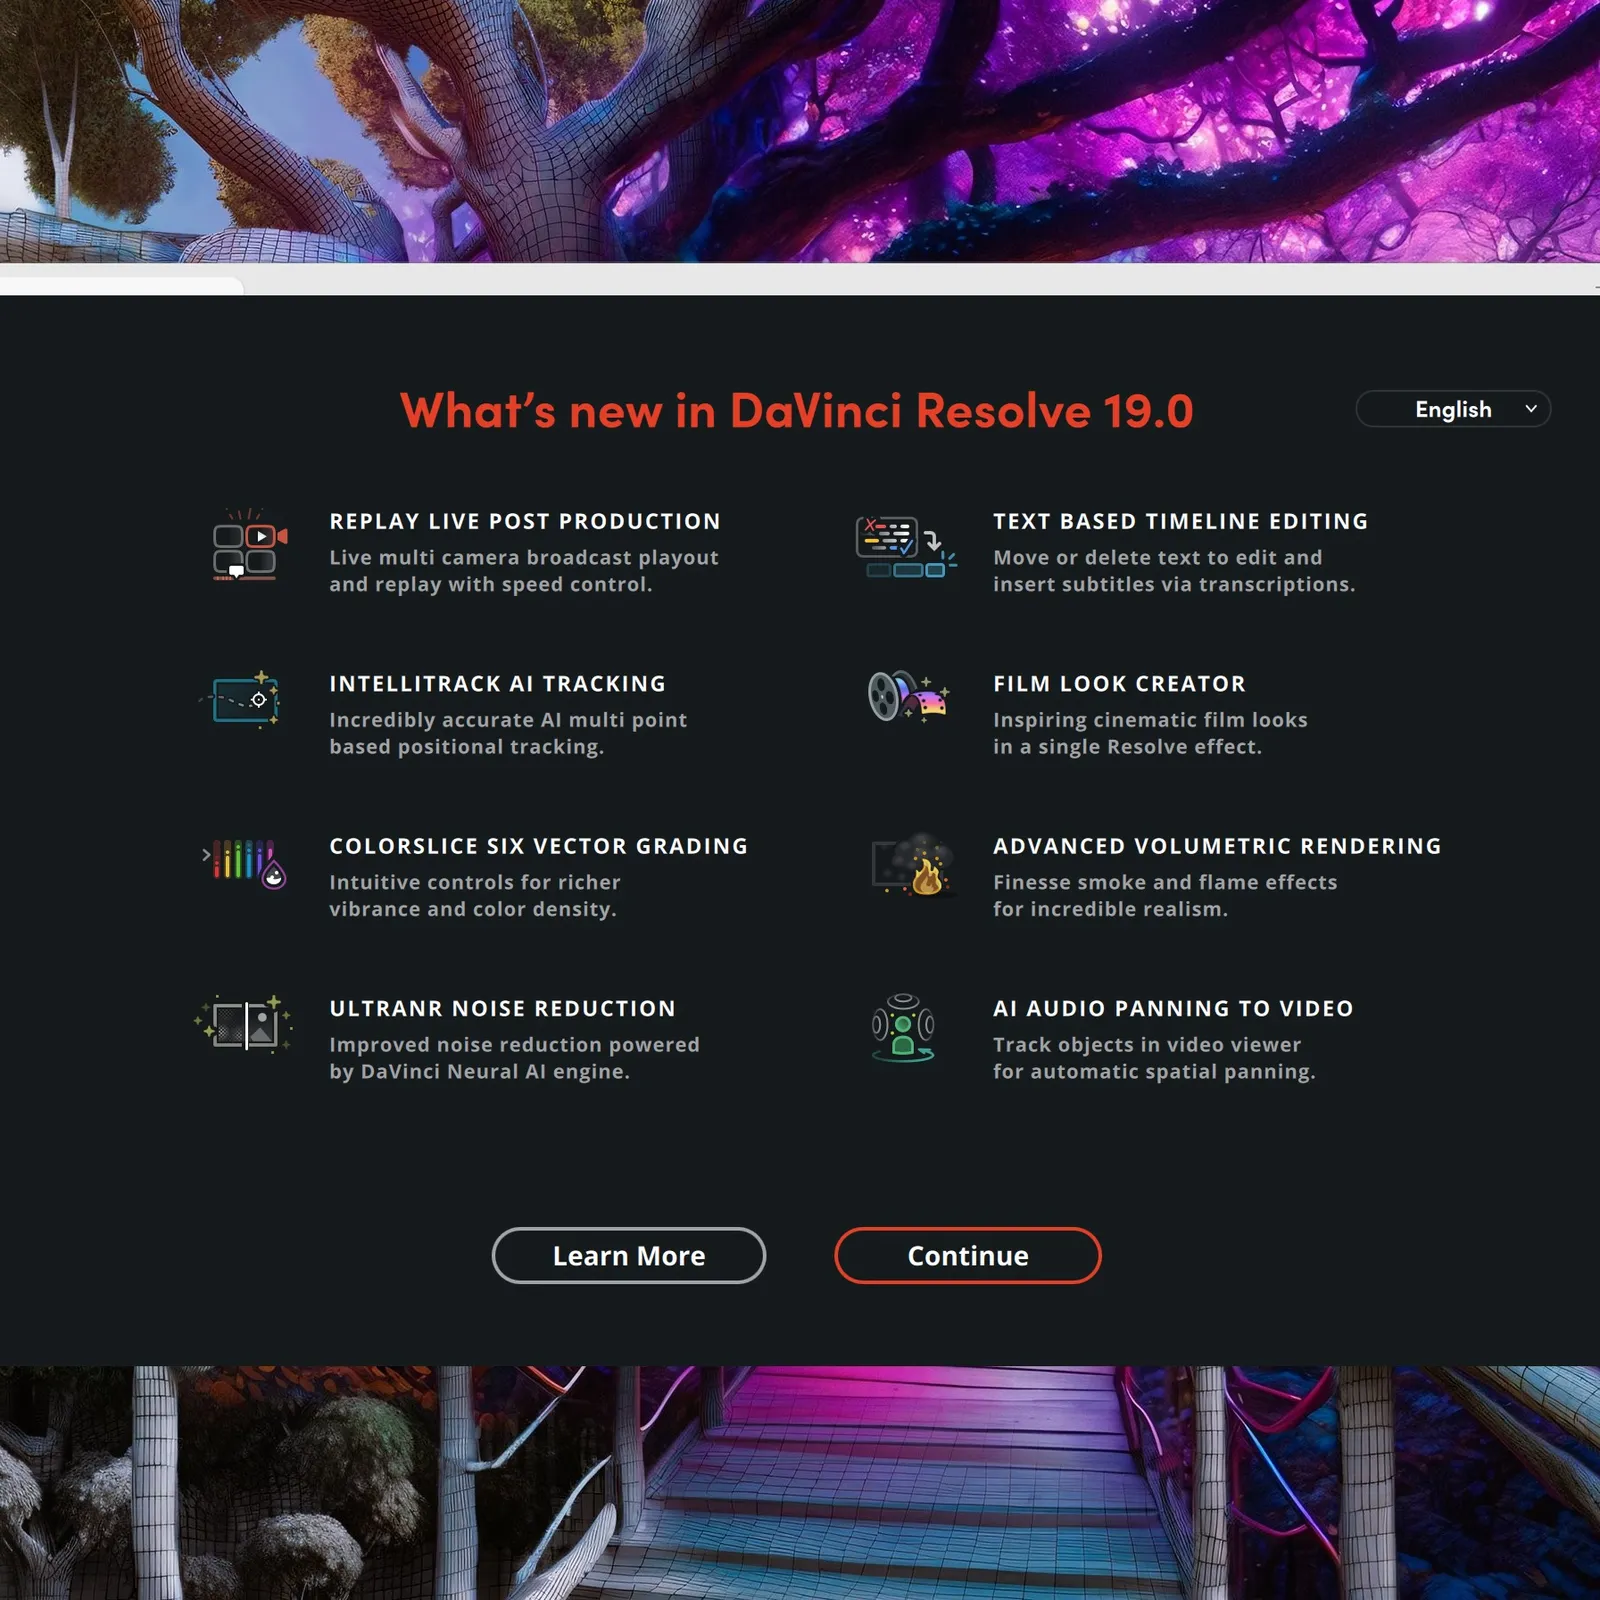Select the Replay Live Post Production heading
This screenshot has width=1600, height=1600.
coord(525,521)
